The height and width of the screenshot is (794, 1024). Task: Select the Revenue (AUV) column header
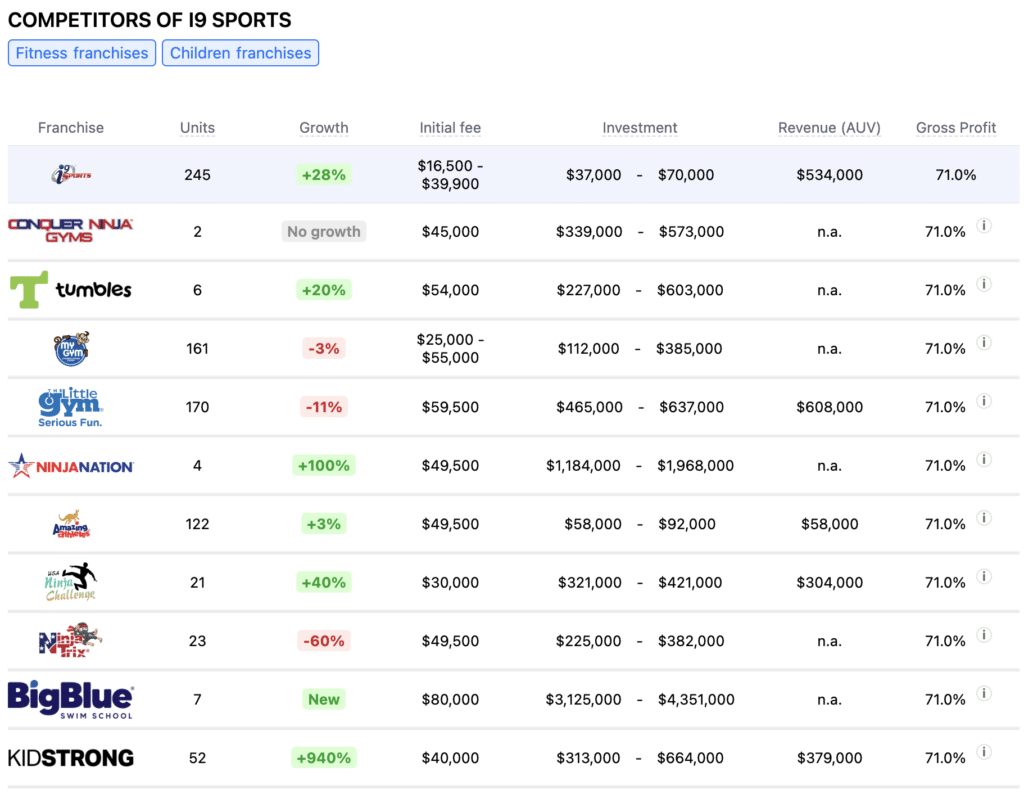click(829, 127)
